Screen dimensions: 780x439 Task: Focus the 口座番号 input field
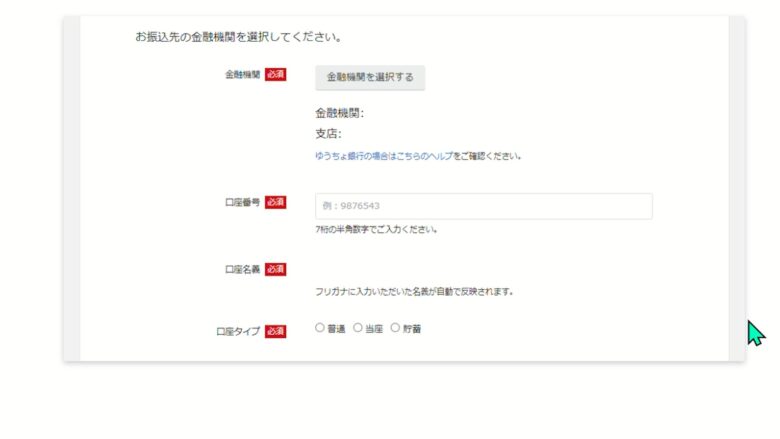[x=483, y=206]
